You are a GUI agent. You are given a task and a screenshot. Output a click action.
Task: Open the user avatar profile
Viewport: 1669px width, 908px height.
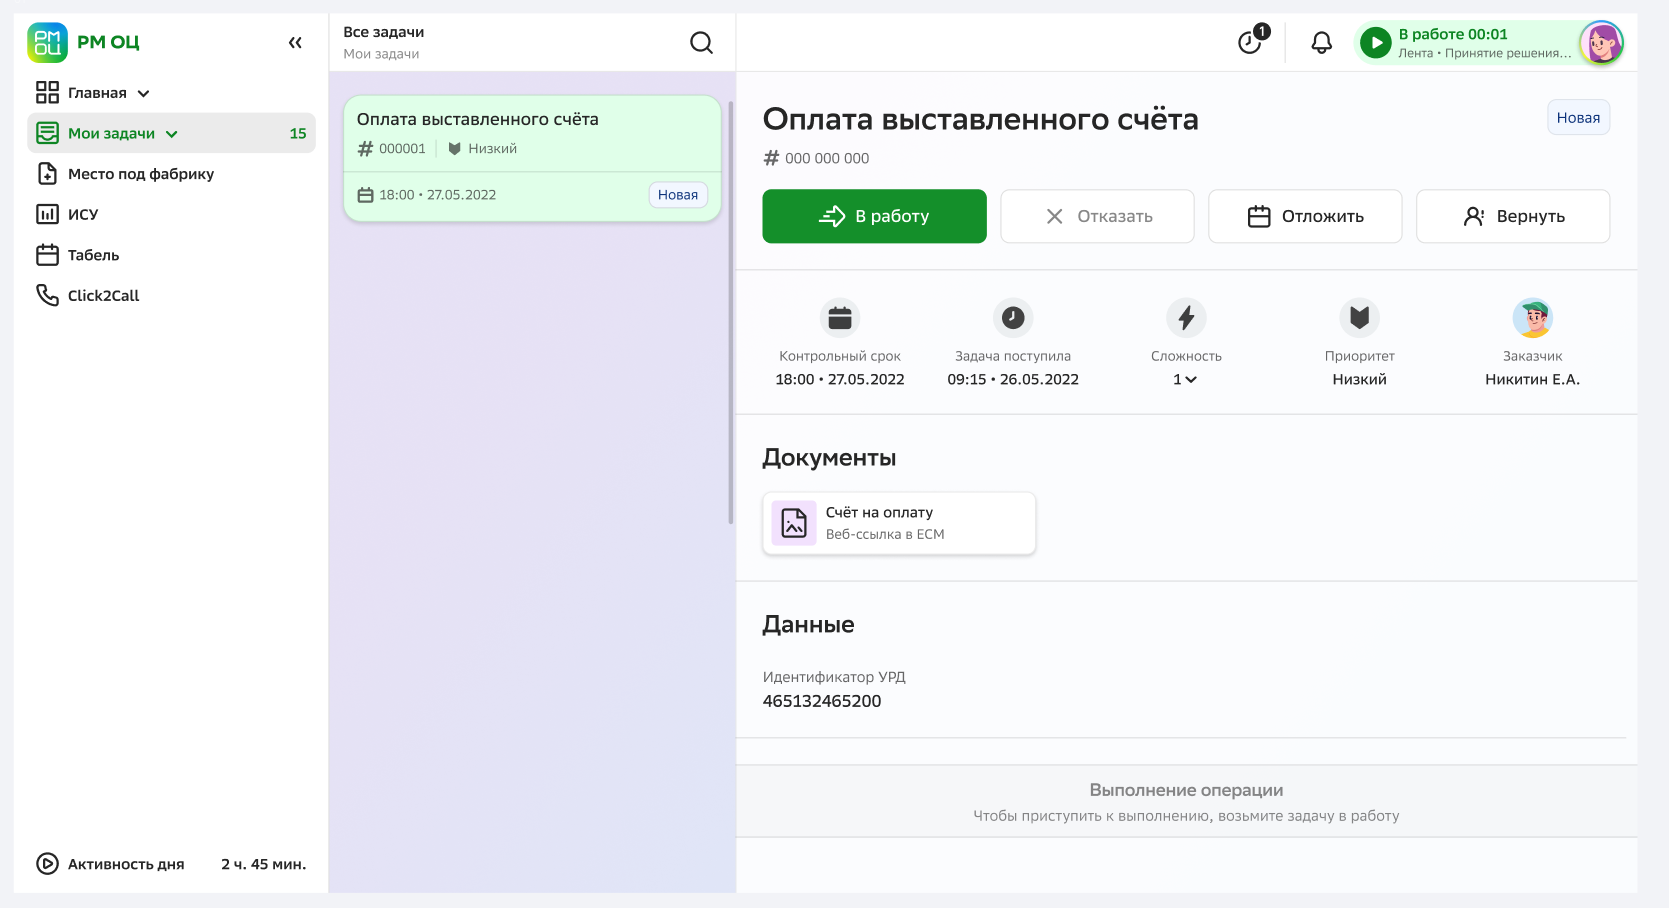(1600, 43)
